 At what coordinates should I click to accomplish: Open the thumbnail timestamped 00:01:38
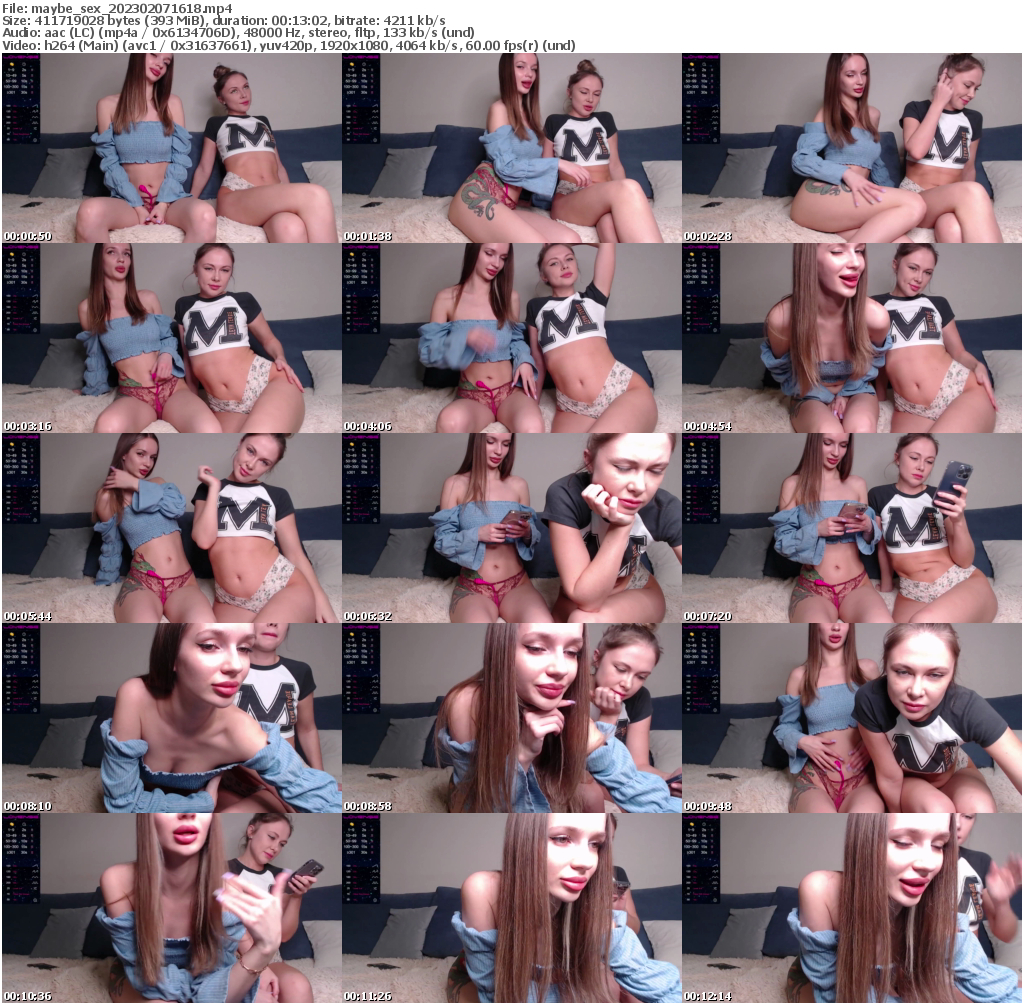[x=511, y=148]
